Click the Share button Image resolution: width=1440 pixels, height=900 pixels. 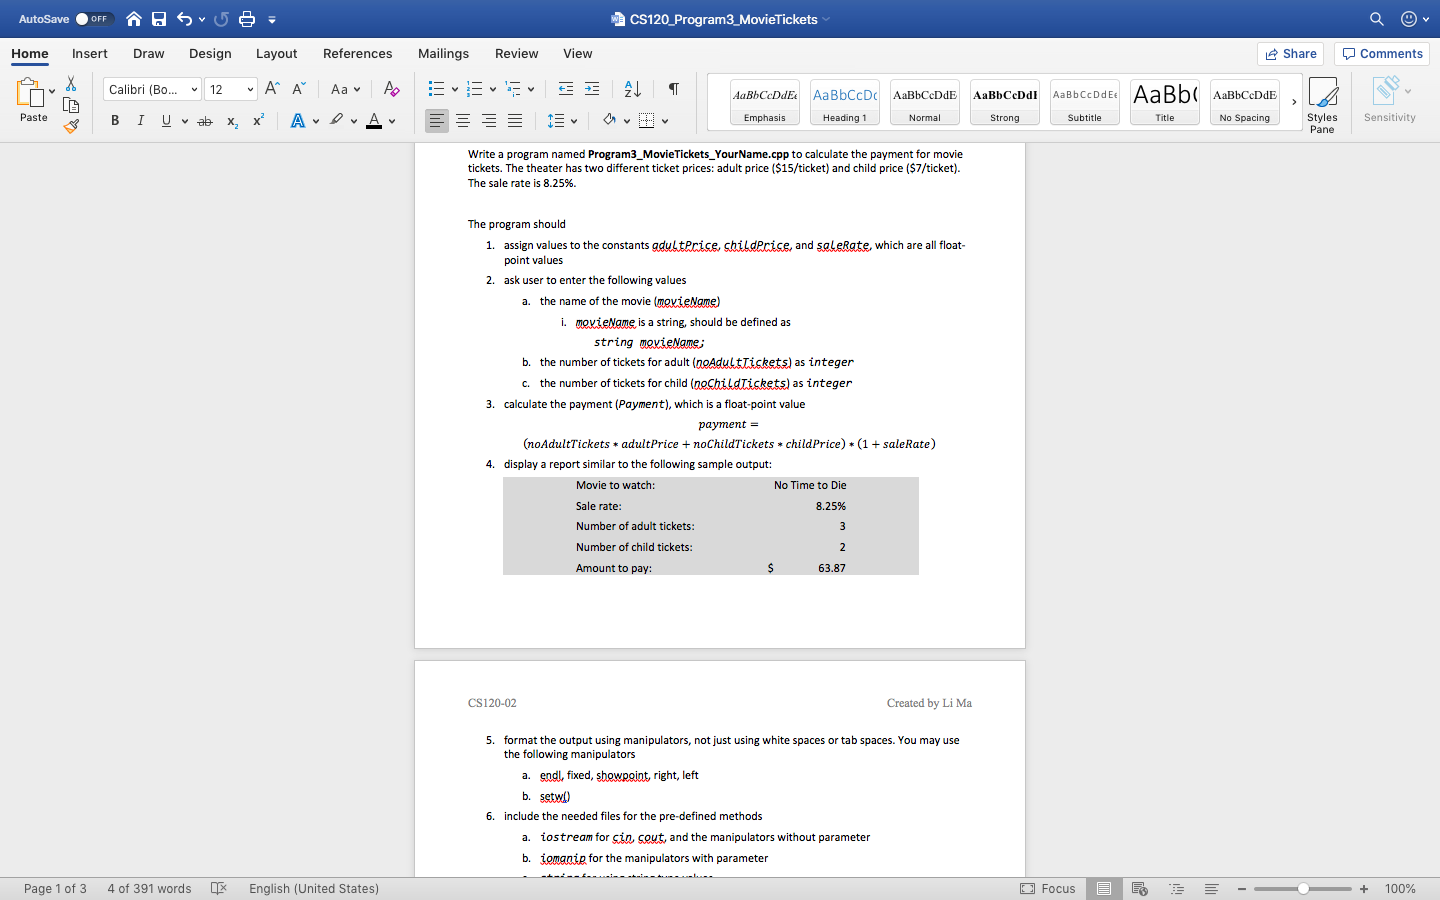(1290, 53)
